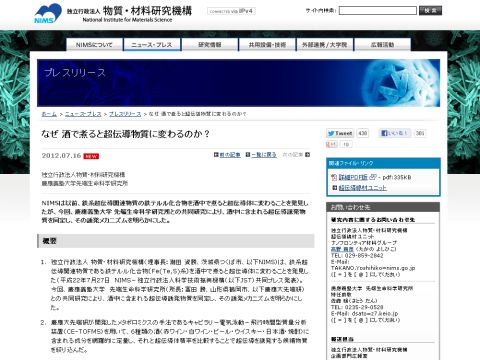The height and width of the screenshot is (360, 480).
Task: Click the Facebook いいね button
Action: (395, 133)
